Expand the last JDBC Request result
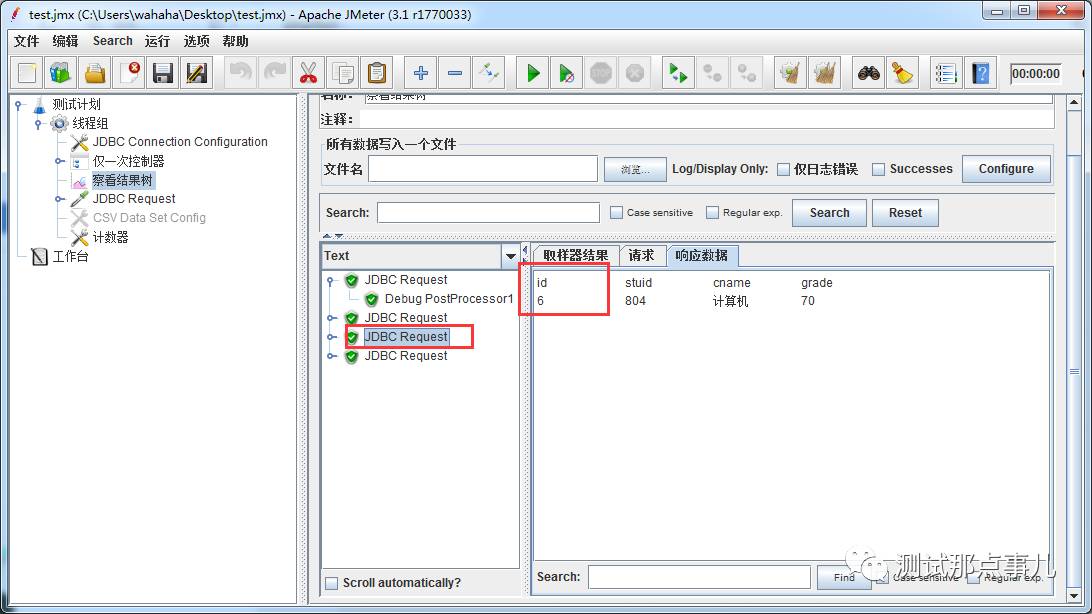Image resolution: width=1092 pixels, height=614 pixels. [x=332, y=356]
